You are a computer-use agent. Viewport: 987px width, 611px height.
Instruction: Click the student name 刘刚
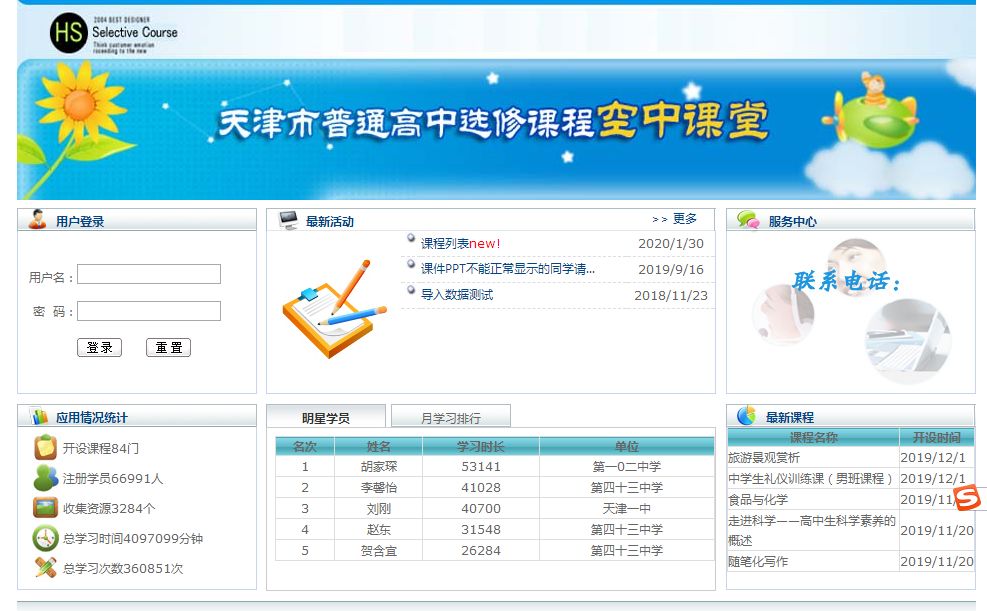(379, 508)
